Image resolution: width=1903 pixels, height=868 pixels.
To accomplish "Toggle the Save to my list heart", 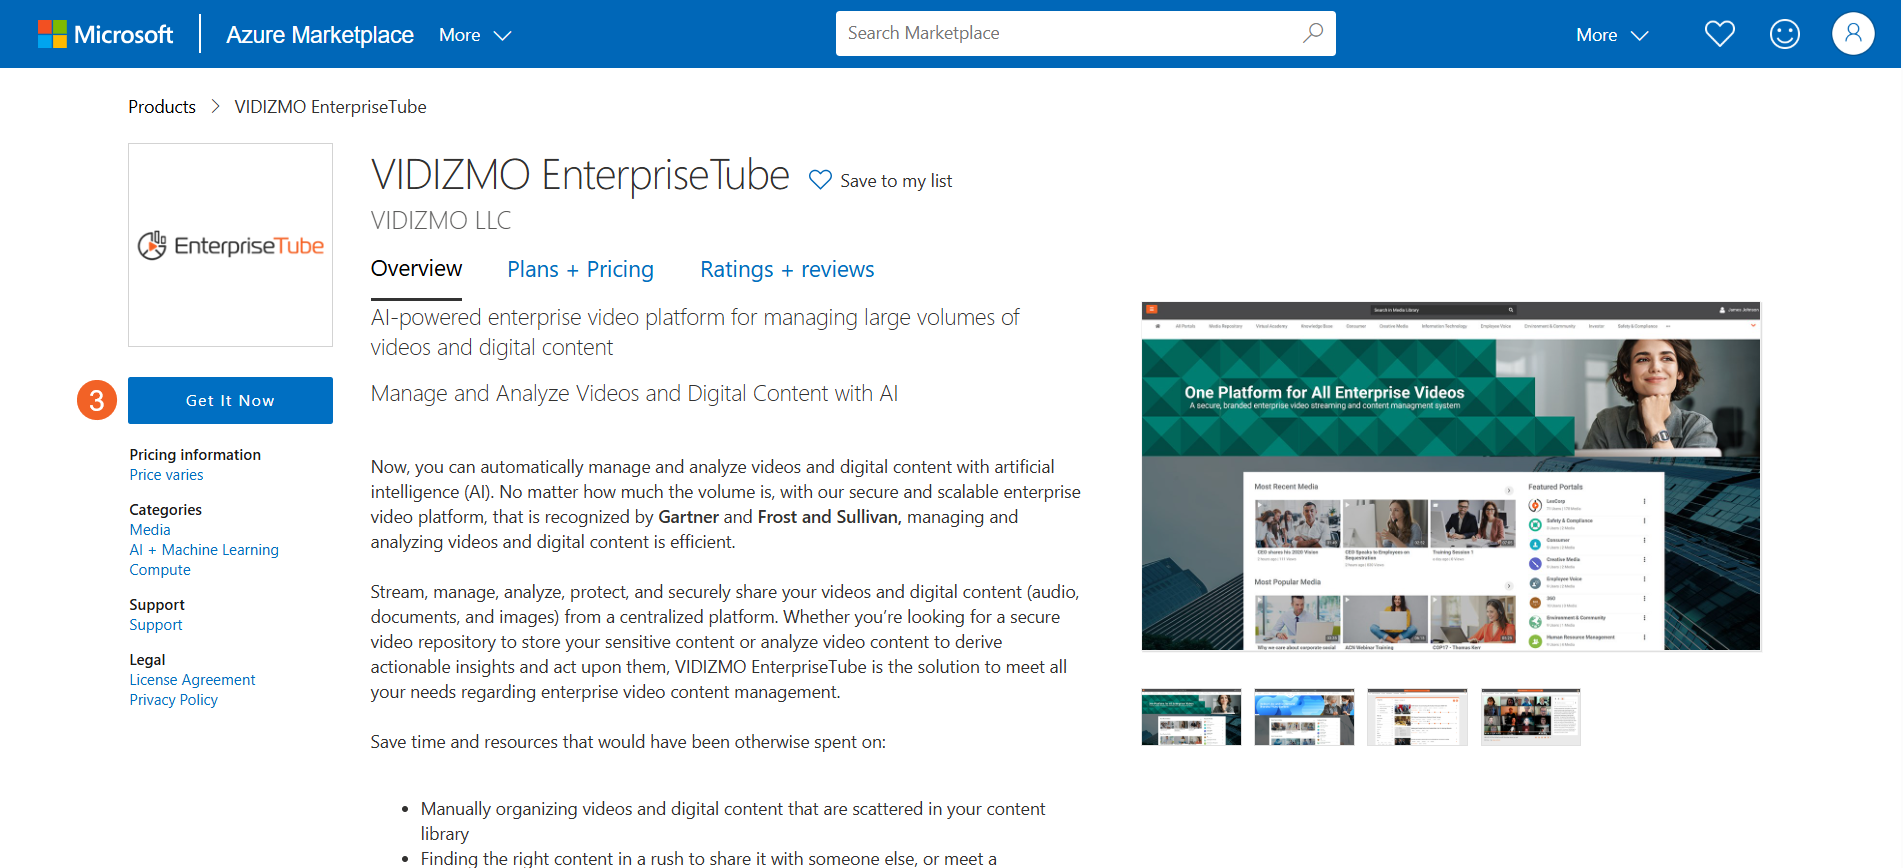I will pos(820,180).
